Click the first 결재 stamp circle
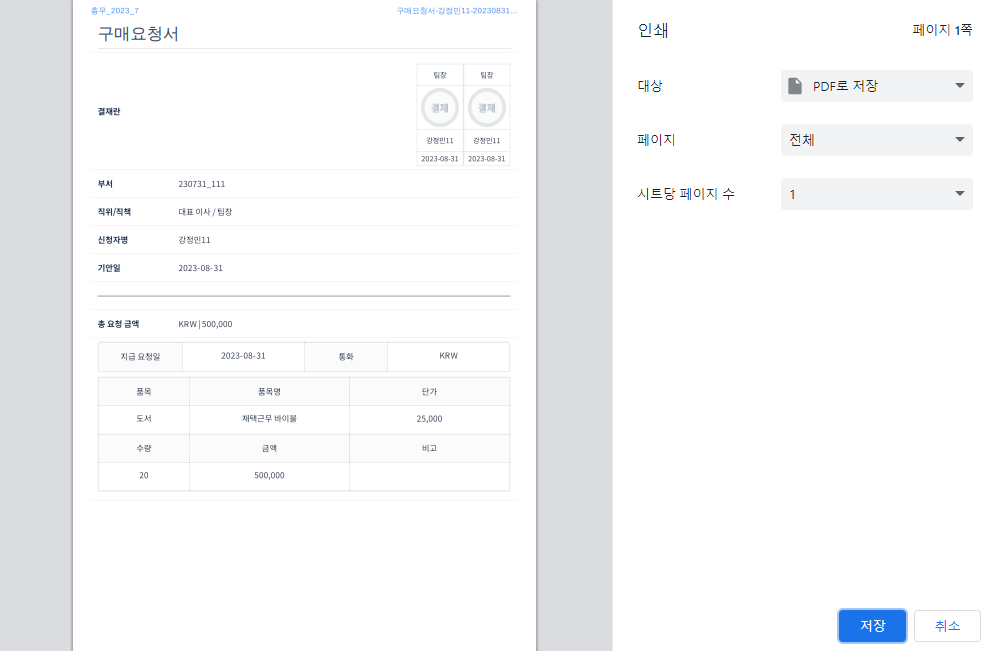 coord(440,108)
